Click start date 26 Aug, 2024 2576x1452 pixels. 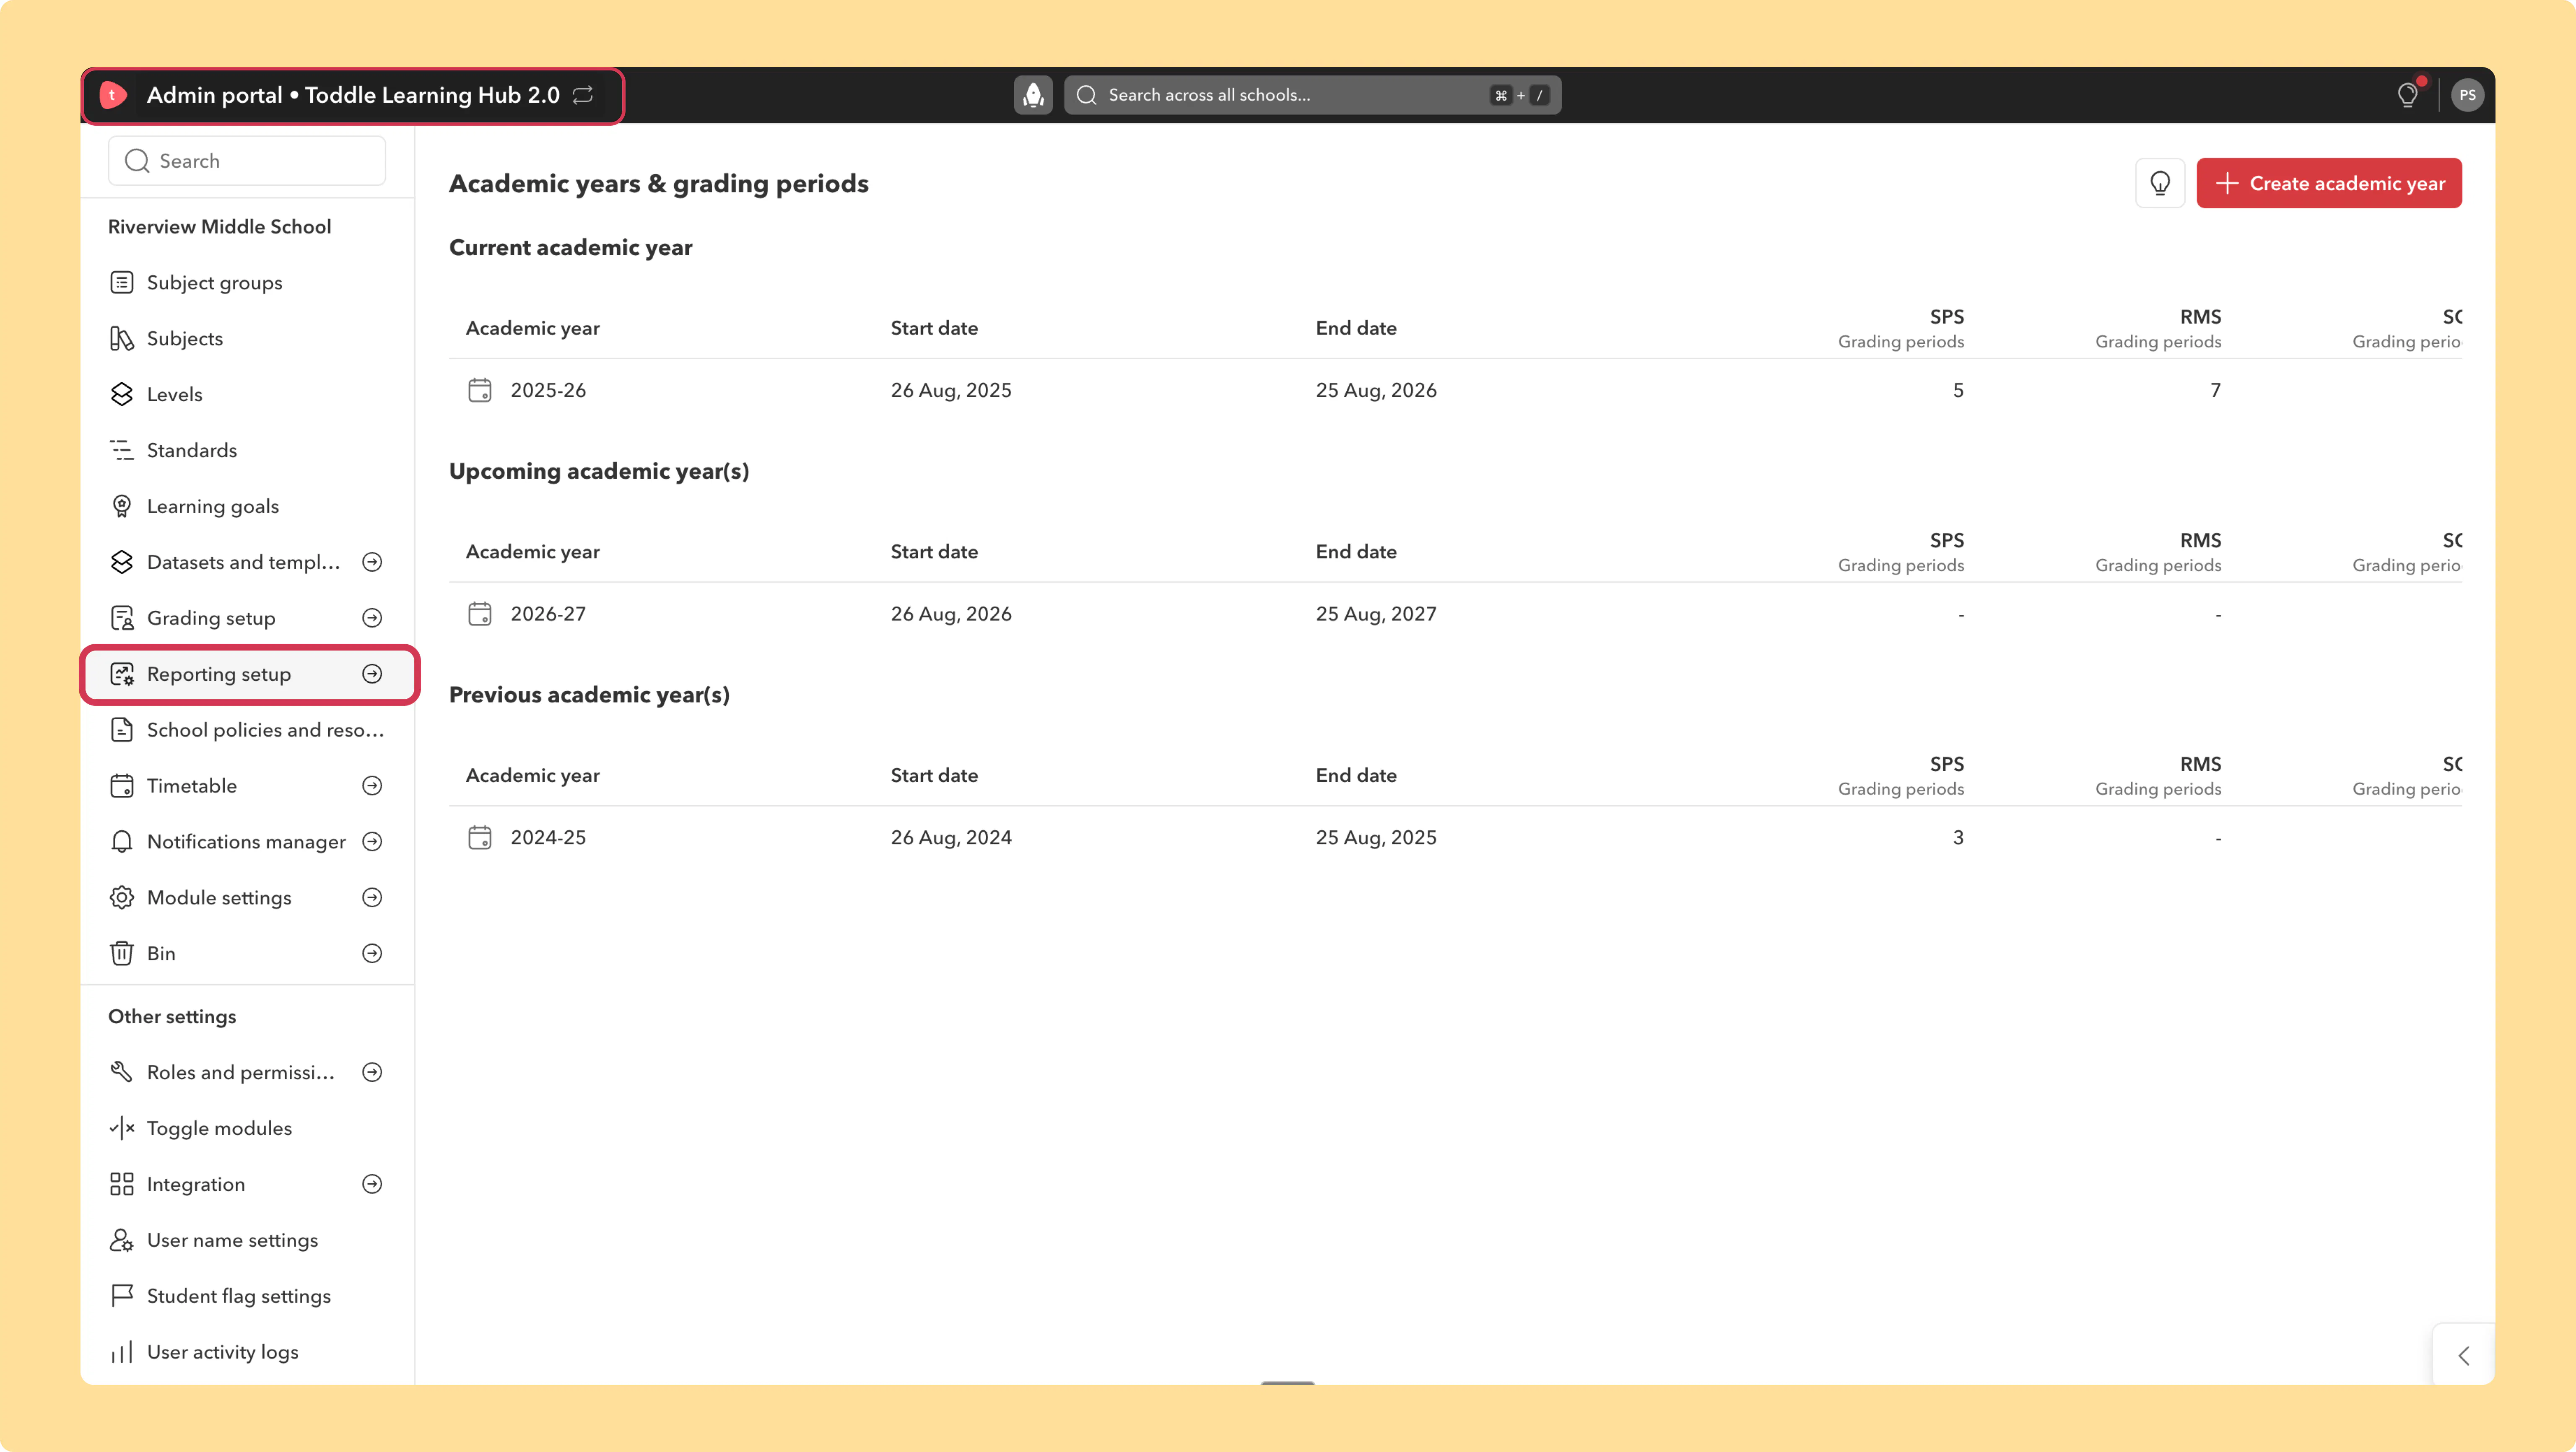(x=951, y=838)
